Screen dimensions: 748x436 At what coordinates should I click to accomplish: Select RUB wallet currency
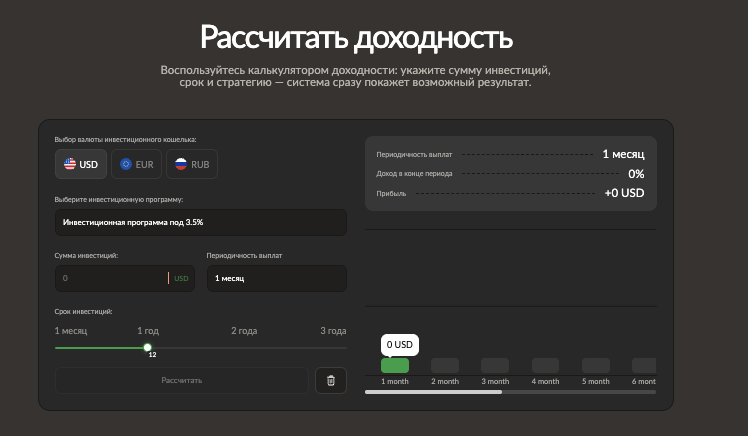point(192,164)
